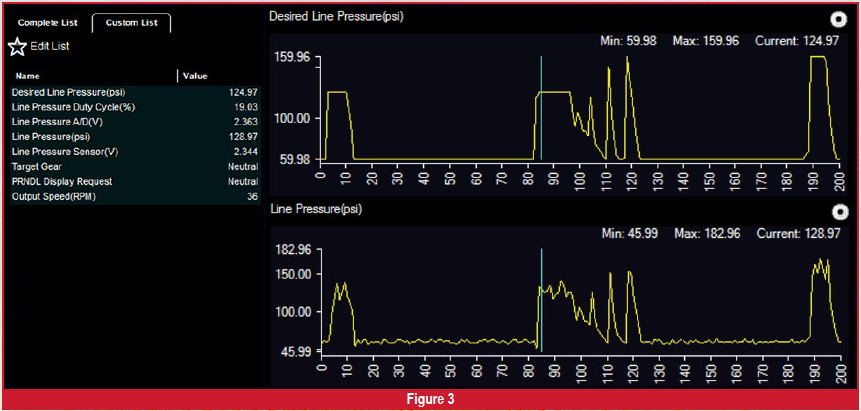Open settings icon for Line Pressure graph
This screenshot has width=861, height=411.
(x=839, y=211)
